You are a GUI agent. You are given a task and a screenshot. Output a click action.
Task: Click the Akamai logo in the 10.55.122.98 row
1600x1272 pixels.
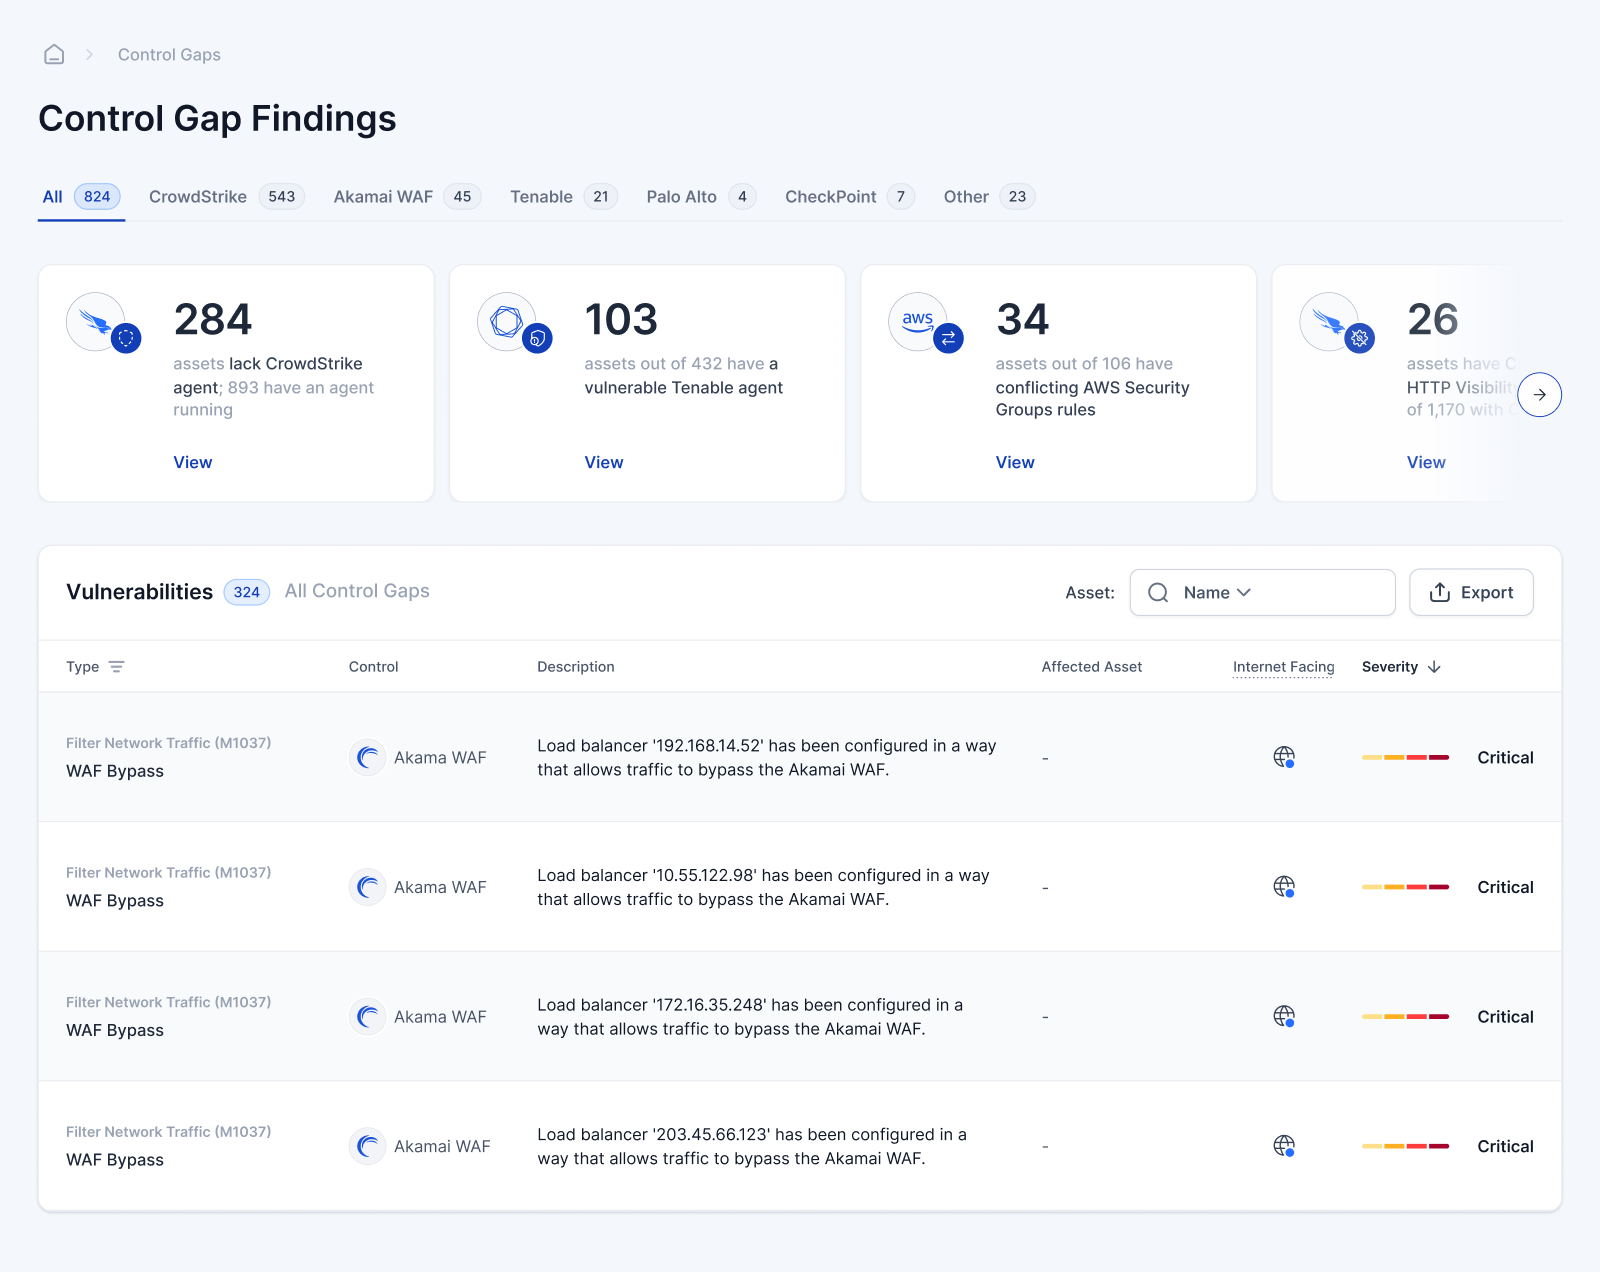367,887
